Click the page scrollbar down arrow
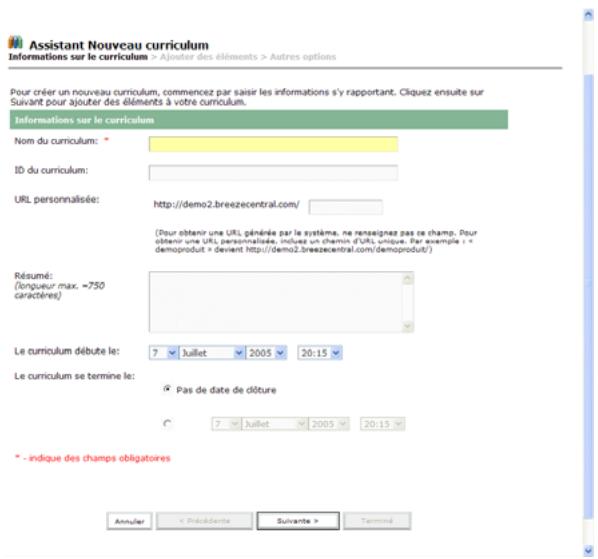598x559 pixels. tap(588, 551)
